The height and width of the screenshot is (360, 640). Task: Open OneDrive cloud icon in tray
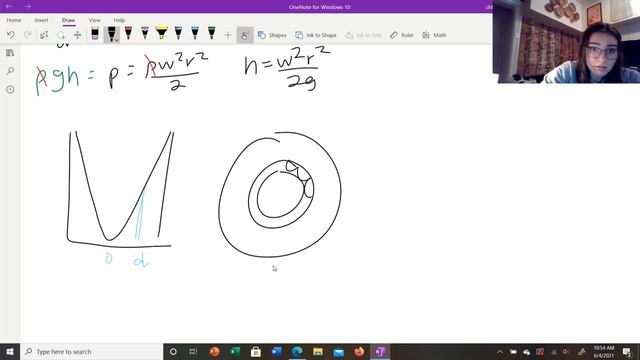(x=527, y=352)
